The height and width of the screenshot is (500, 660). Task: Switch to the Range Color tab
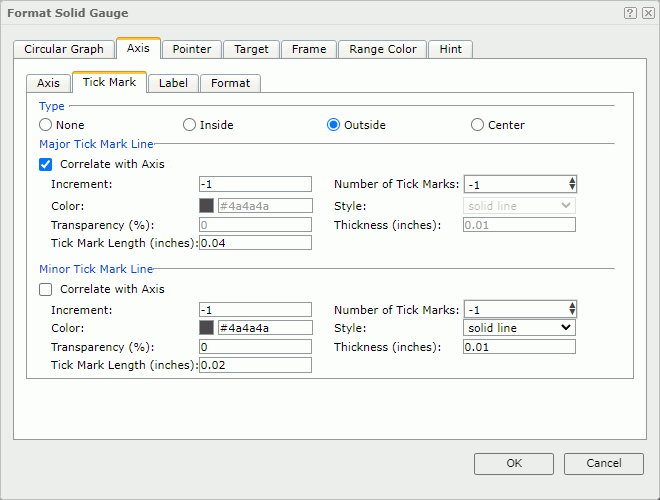tap(383, 49)
